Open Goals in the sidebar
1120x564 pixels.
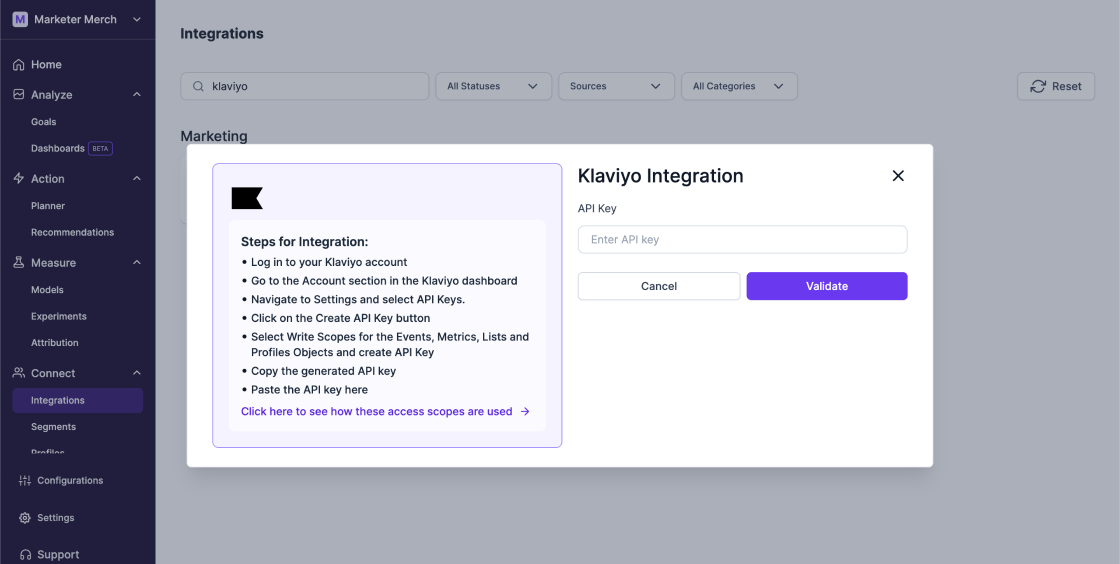pyautogui.click(x=44, y=121)
